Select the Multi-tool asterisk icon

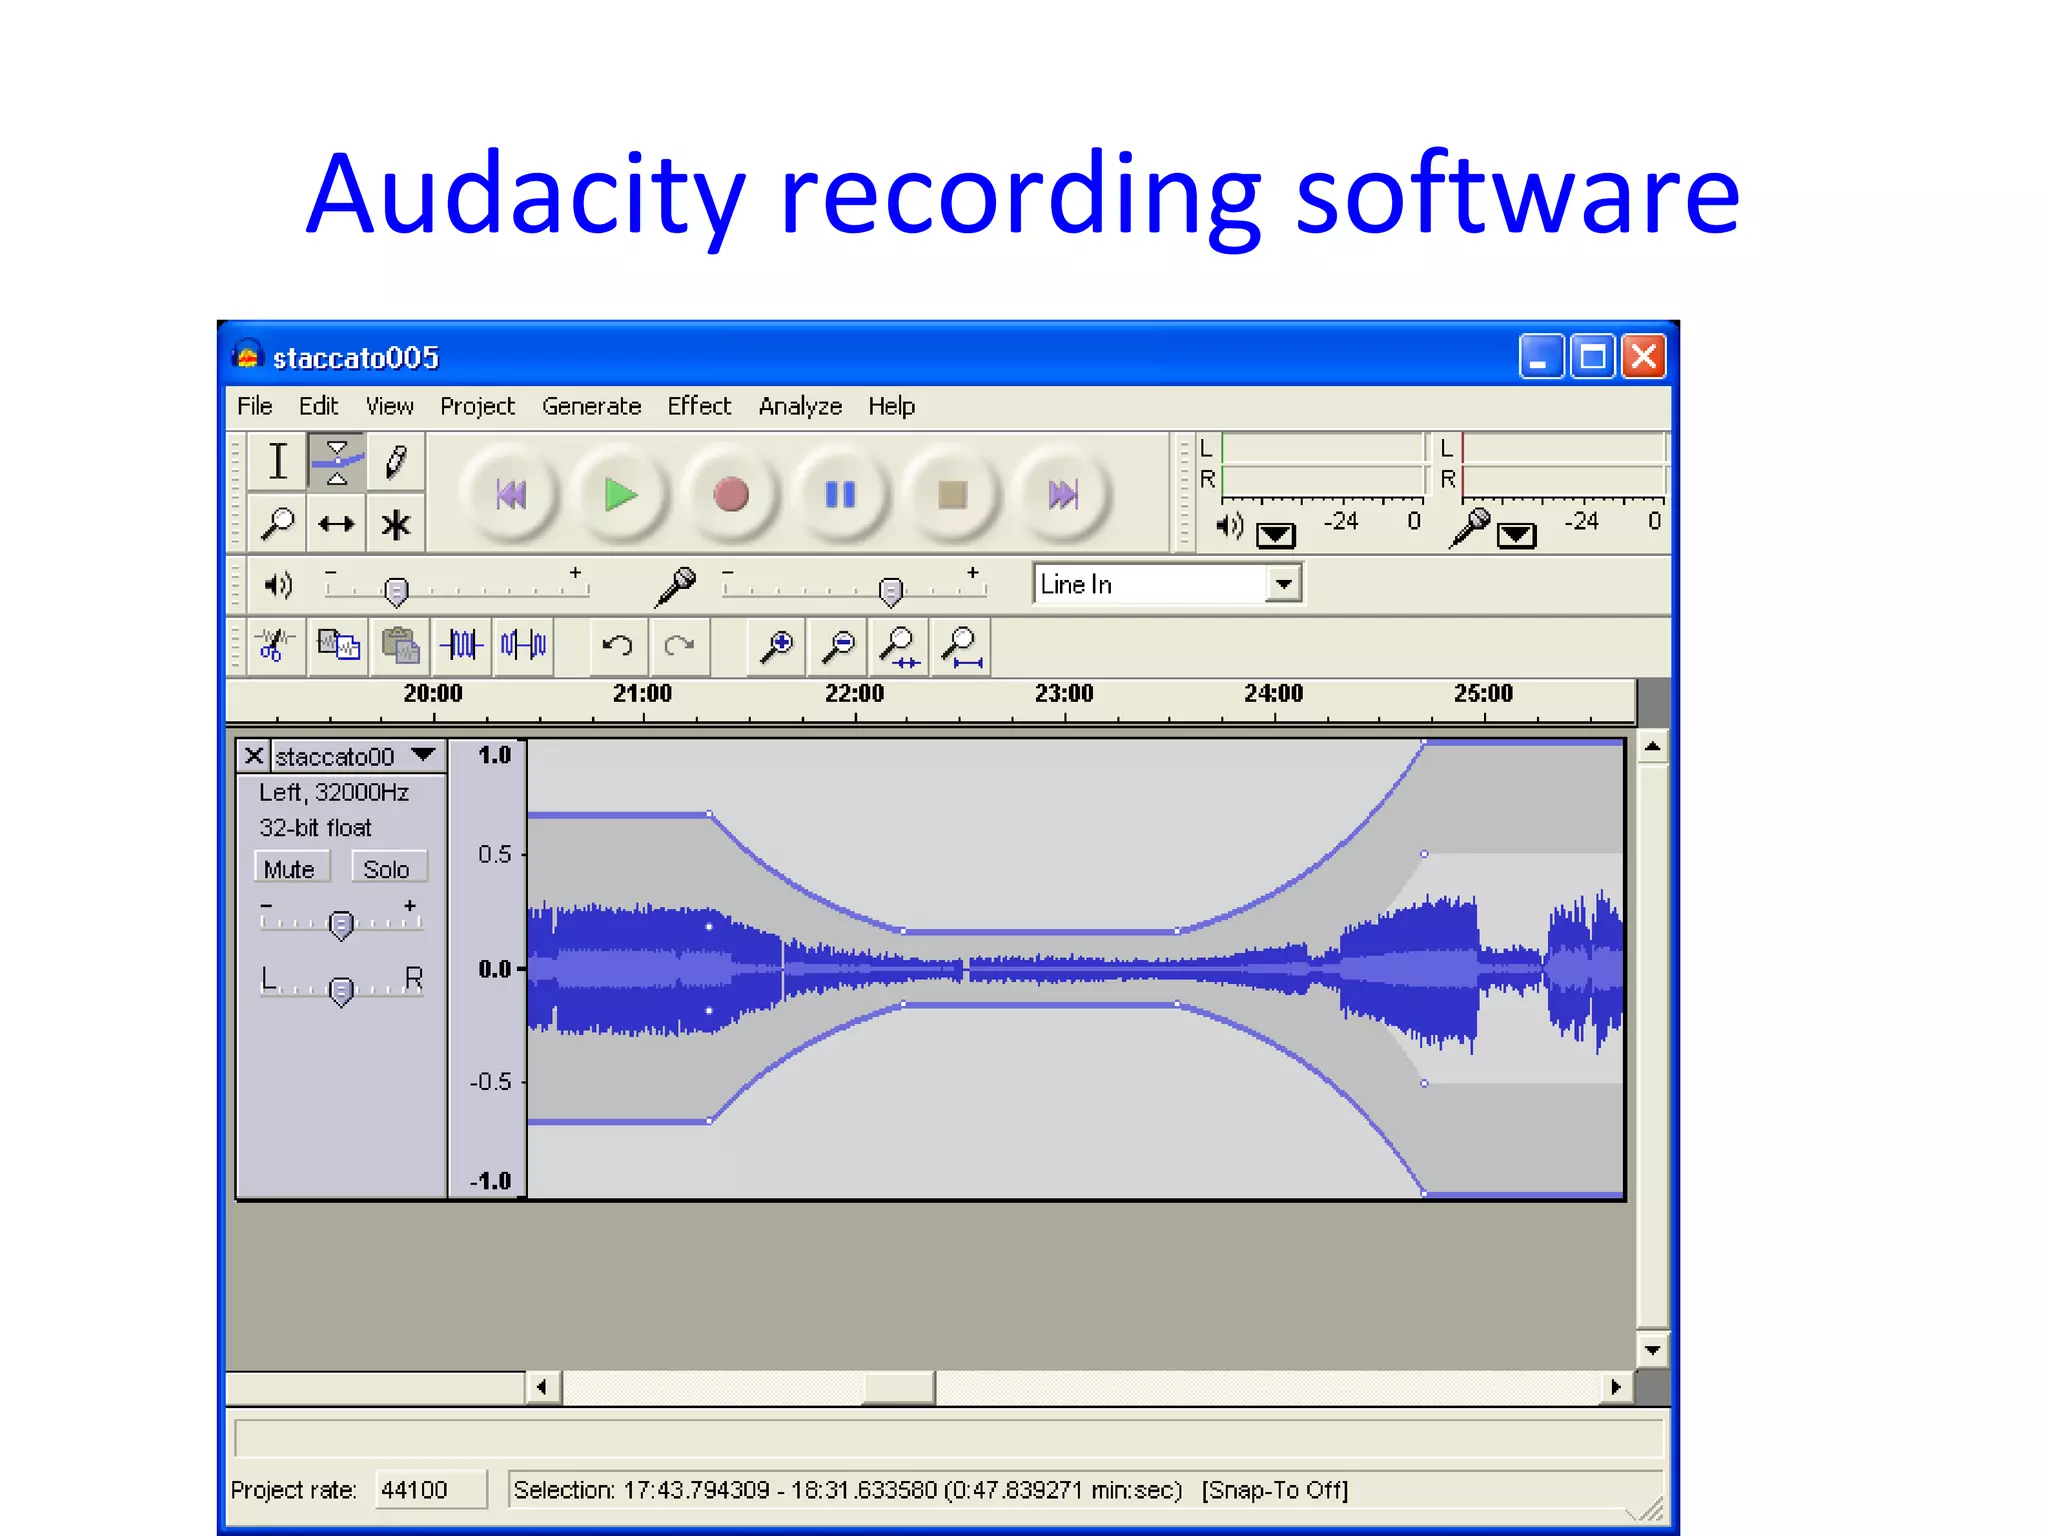point(396,523)
